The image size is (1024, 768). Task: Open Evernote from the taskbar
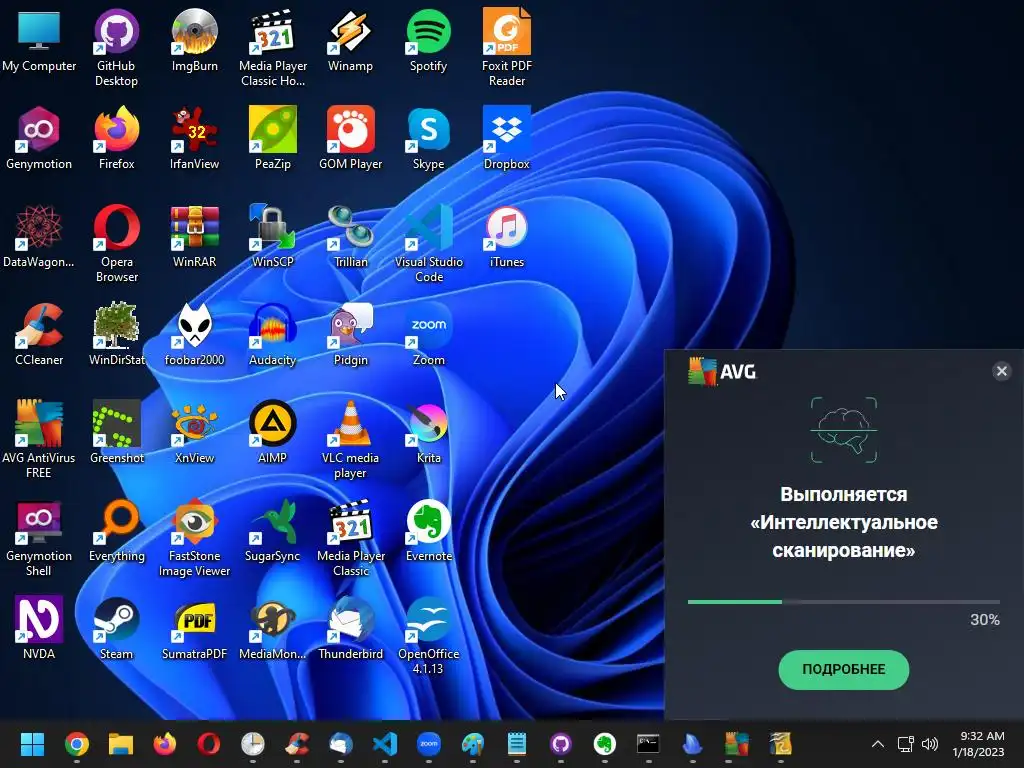605,744
